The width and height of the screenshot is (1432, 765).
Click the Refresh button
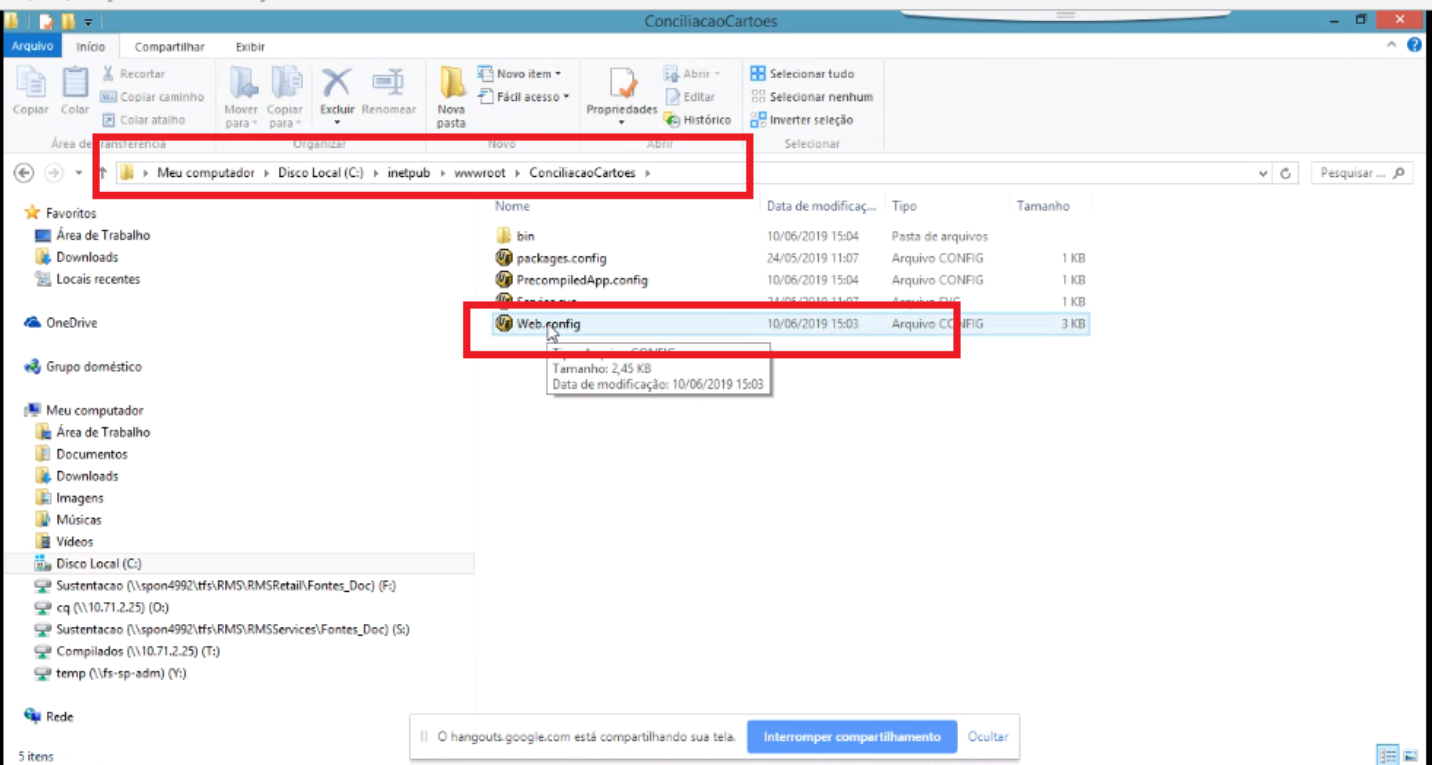[x=1285, y=174]
